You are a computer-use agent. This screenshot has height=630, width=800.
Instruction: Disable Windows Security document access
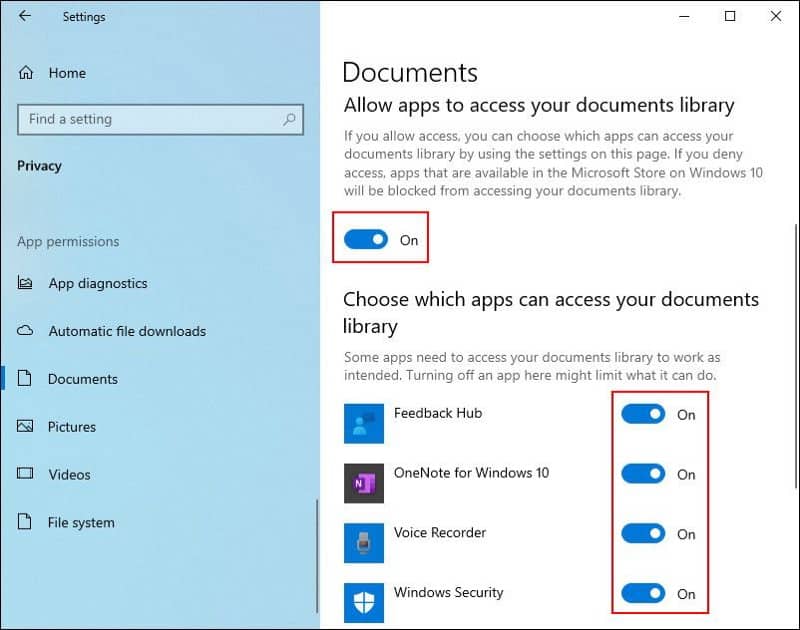[x=644, y=593]
